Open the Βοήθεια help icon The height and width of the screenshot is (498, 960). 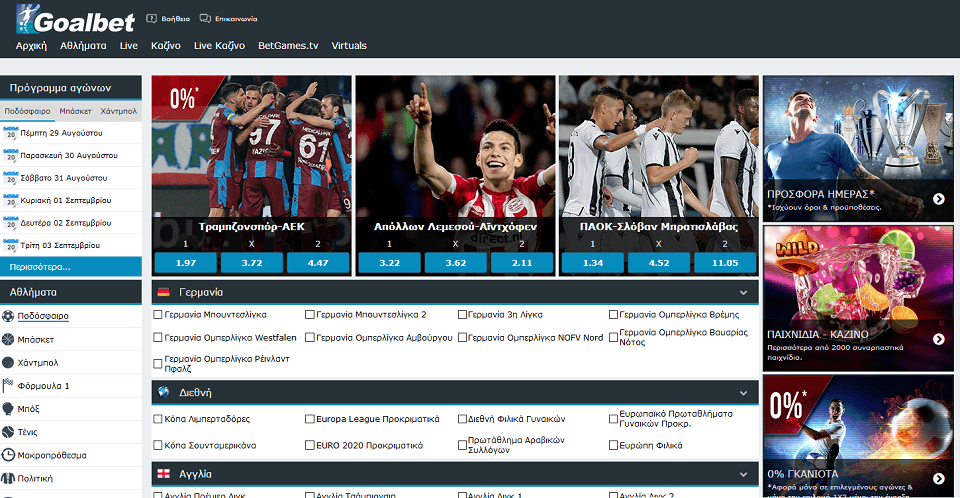(151, 18)
